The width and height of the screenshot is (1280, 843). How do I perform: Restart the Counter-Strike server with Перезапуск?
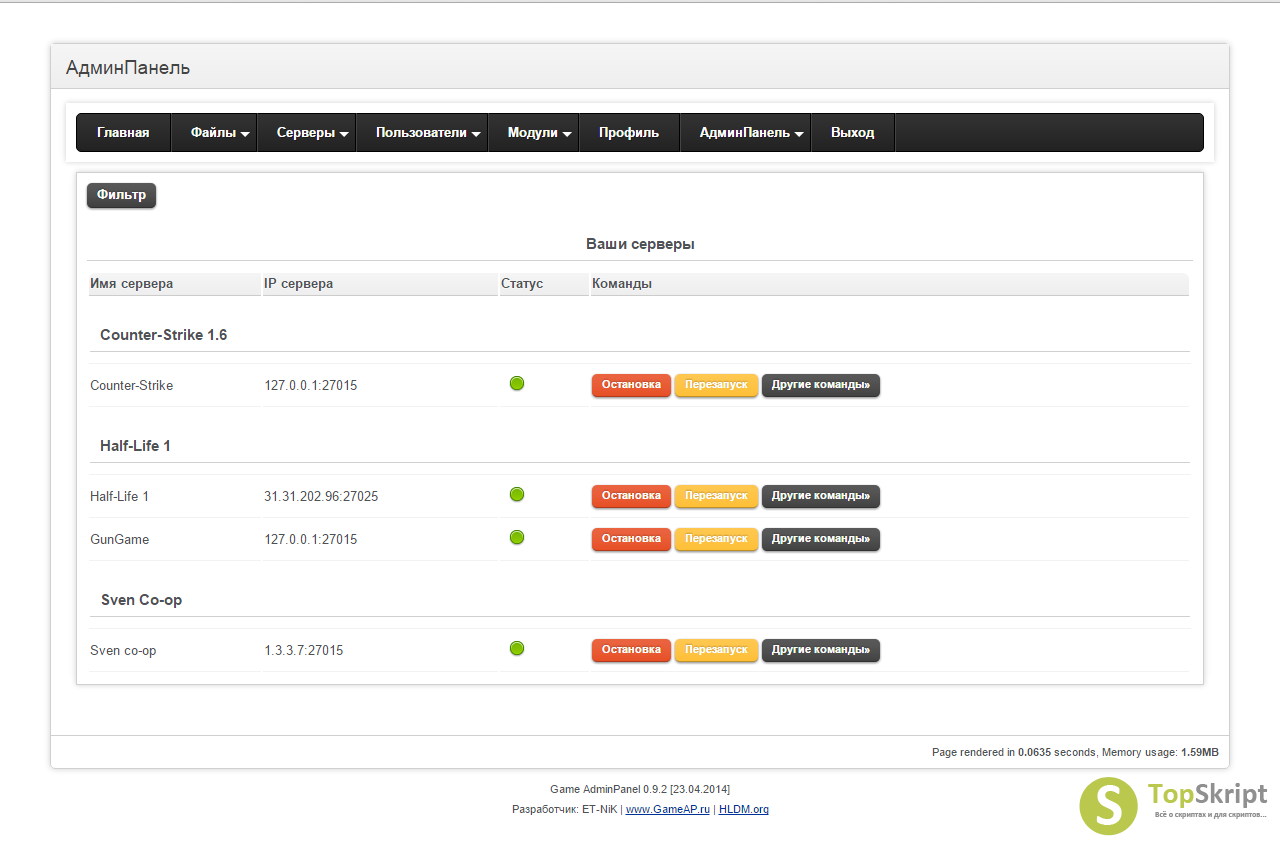pyautogui.click(x=716, y=385)
